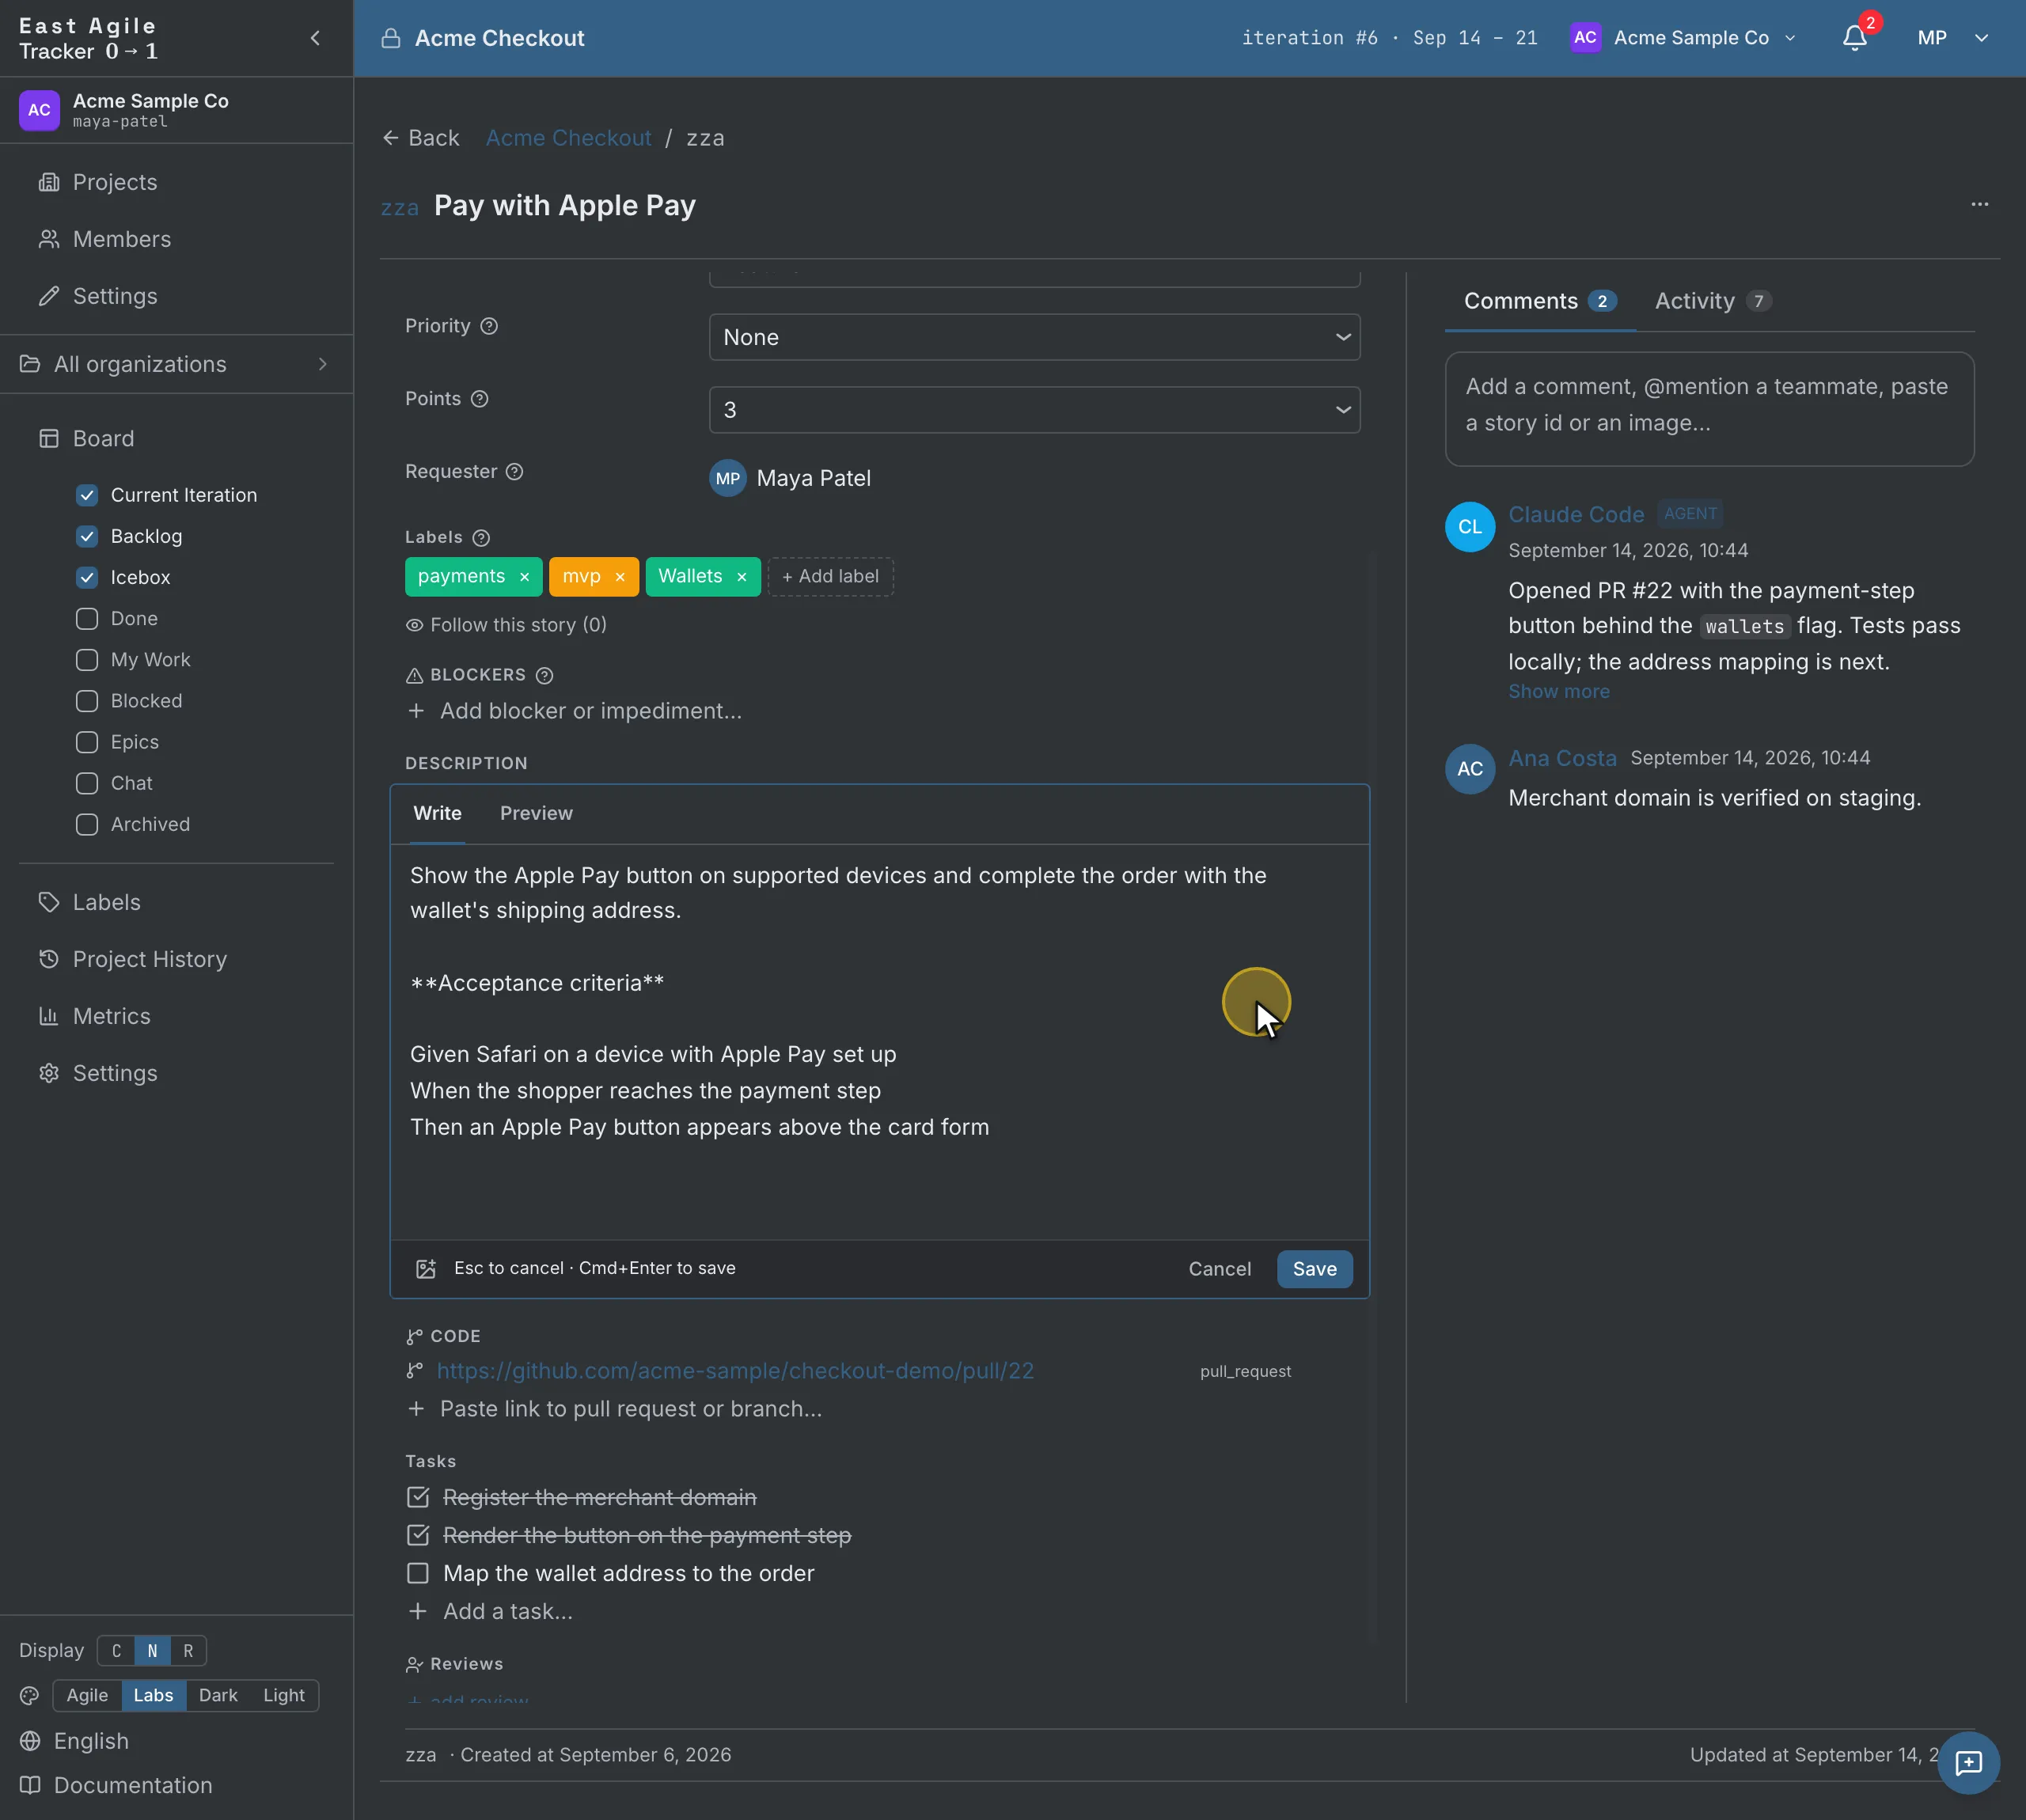Click the Blockers help question icon
The width and height of the screenshot is (2026, 1820).
[x=544, y=676]
